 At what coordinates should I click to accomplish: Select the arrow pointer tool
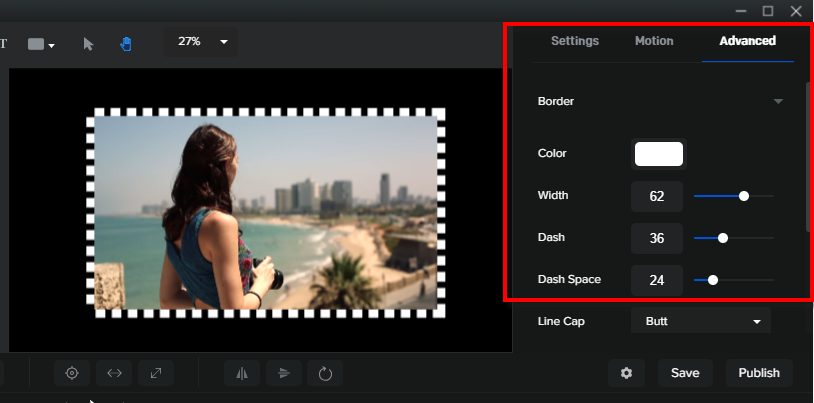pyautogui.click(x=88, y=44)
